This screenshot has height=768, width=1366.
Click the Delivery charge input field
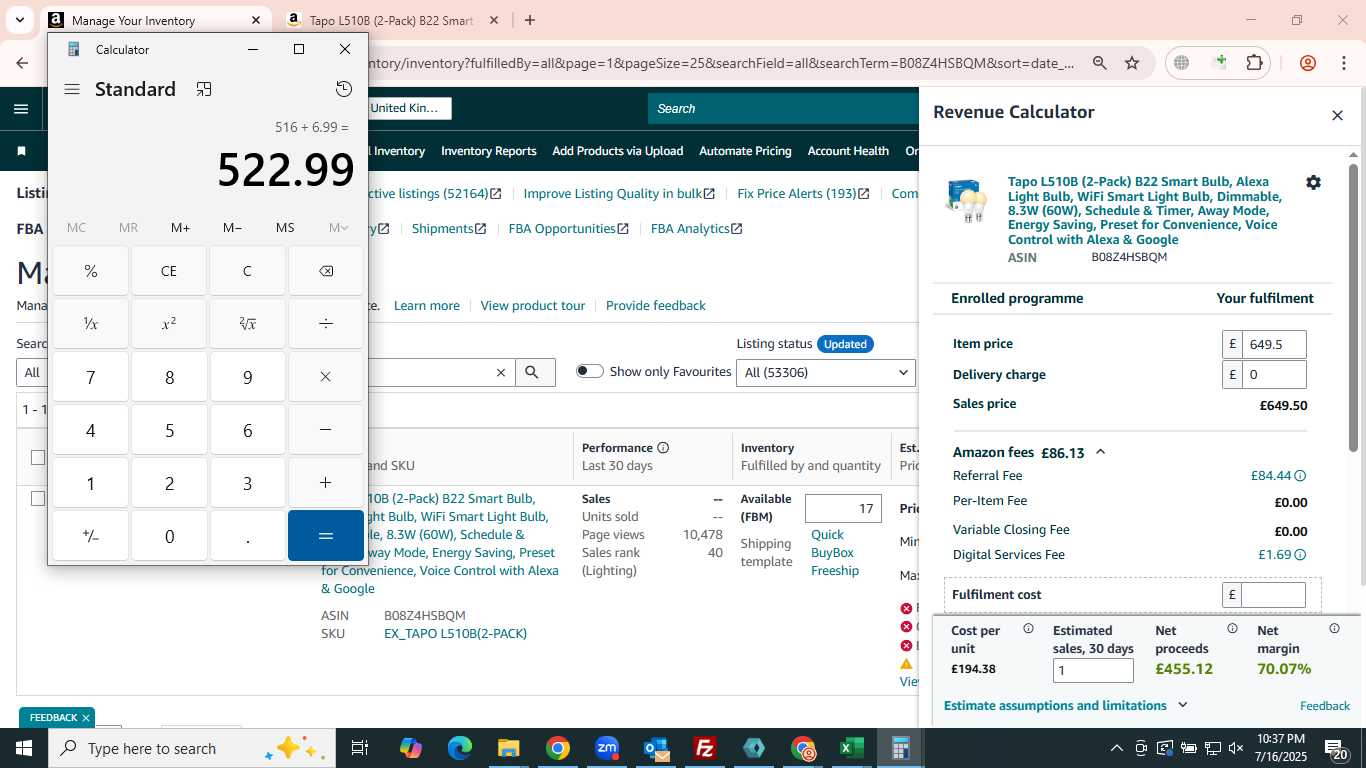1274,375
